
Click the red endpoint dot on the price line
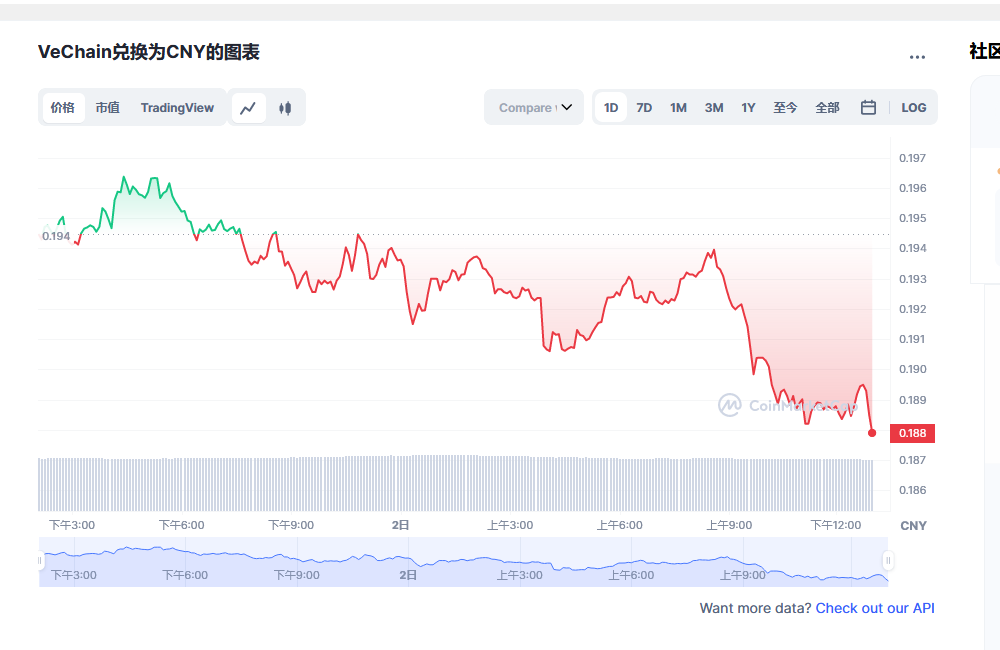pyautogui.click(x=872, y=433)
